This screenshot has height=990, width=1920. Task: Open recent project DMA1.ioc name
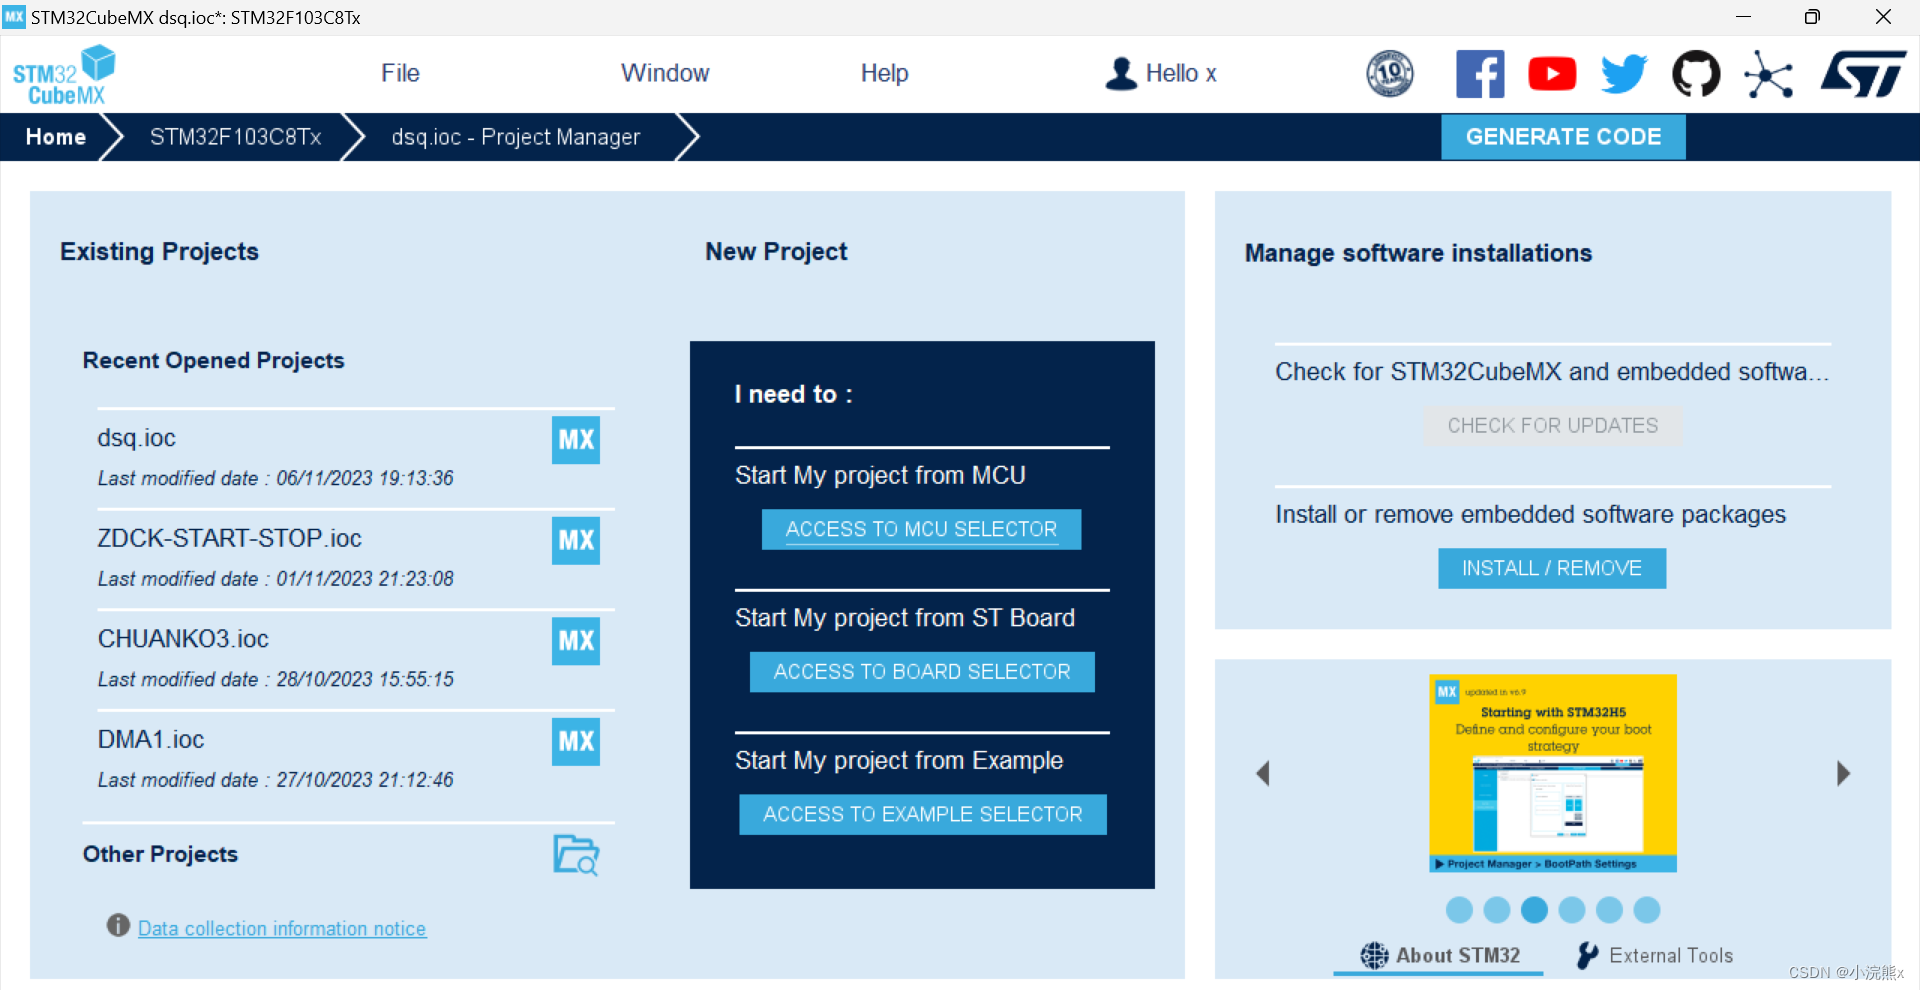coord(151,739)
